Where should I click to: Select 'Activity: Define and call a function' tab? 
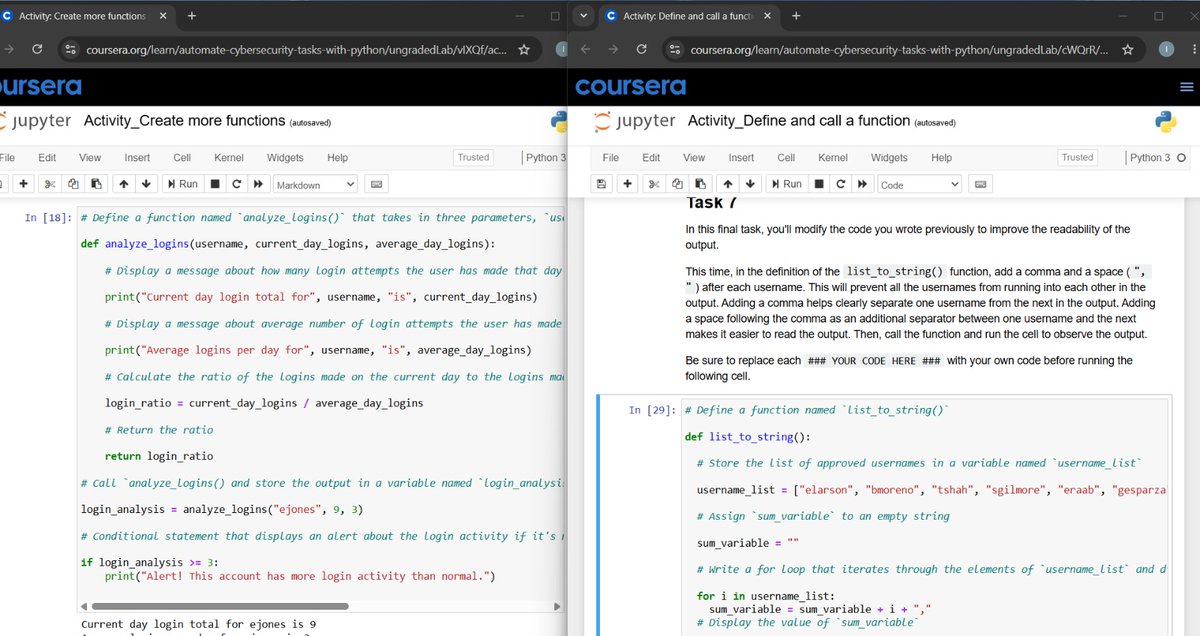tap(691, 16)
